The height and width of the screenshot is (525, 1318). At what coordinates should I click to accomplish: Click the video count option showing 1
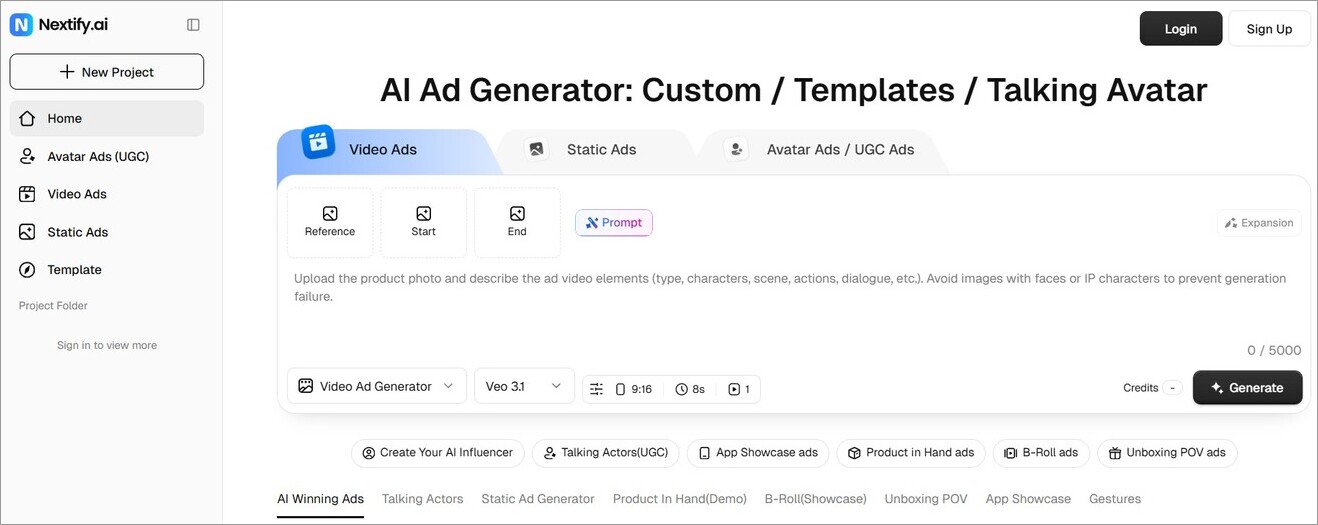(739, 389)
